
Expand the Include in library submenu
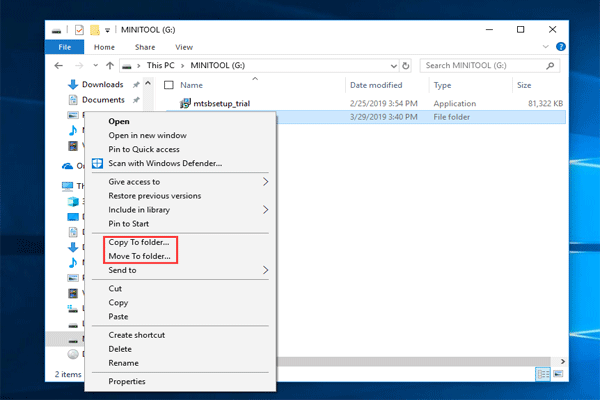pyautogui.click(x=180, y=210)
